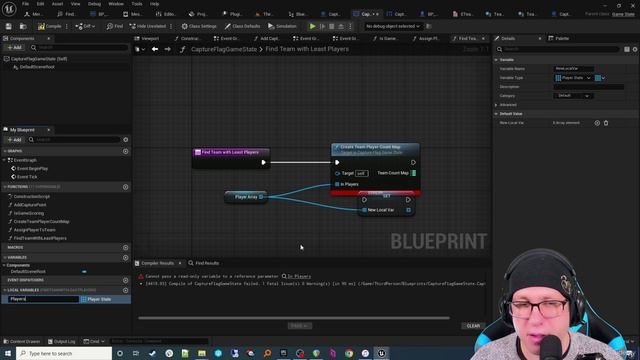Compile the blueprint

coord(50,26)
